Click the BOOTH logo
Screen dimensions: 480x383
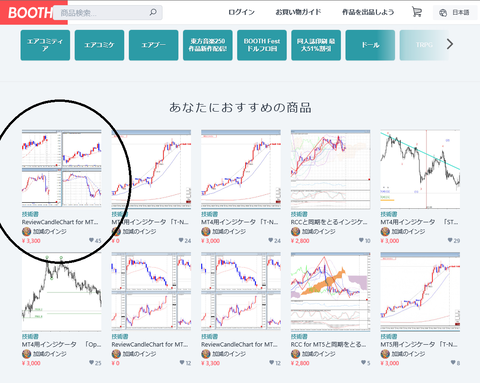(30, 13)
